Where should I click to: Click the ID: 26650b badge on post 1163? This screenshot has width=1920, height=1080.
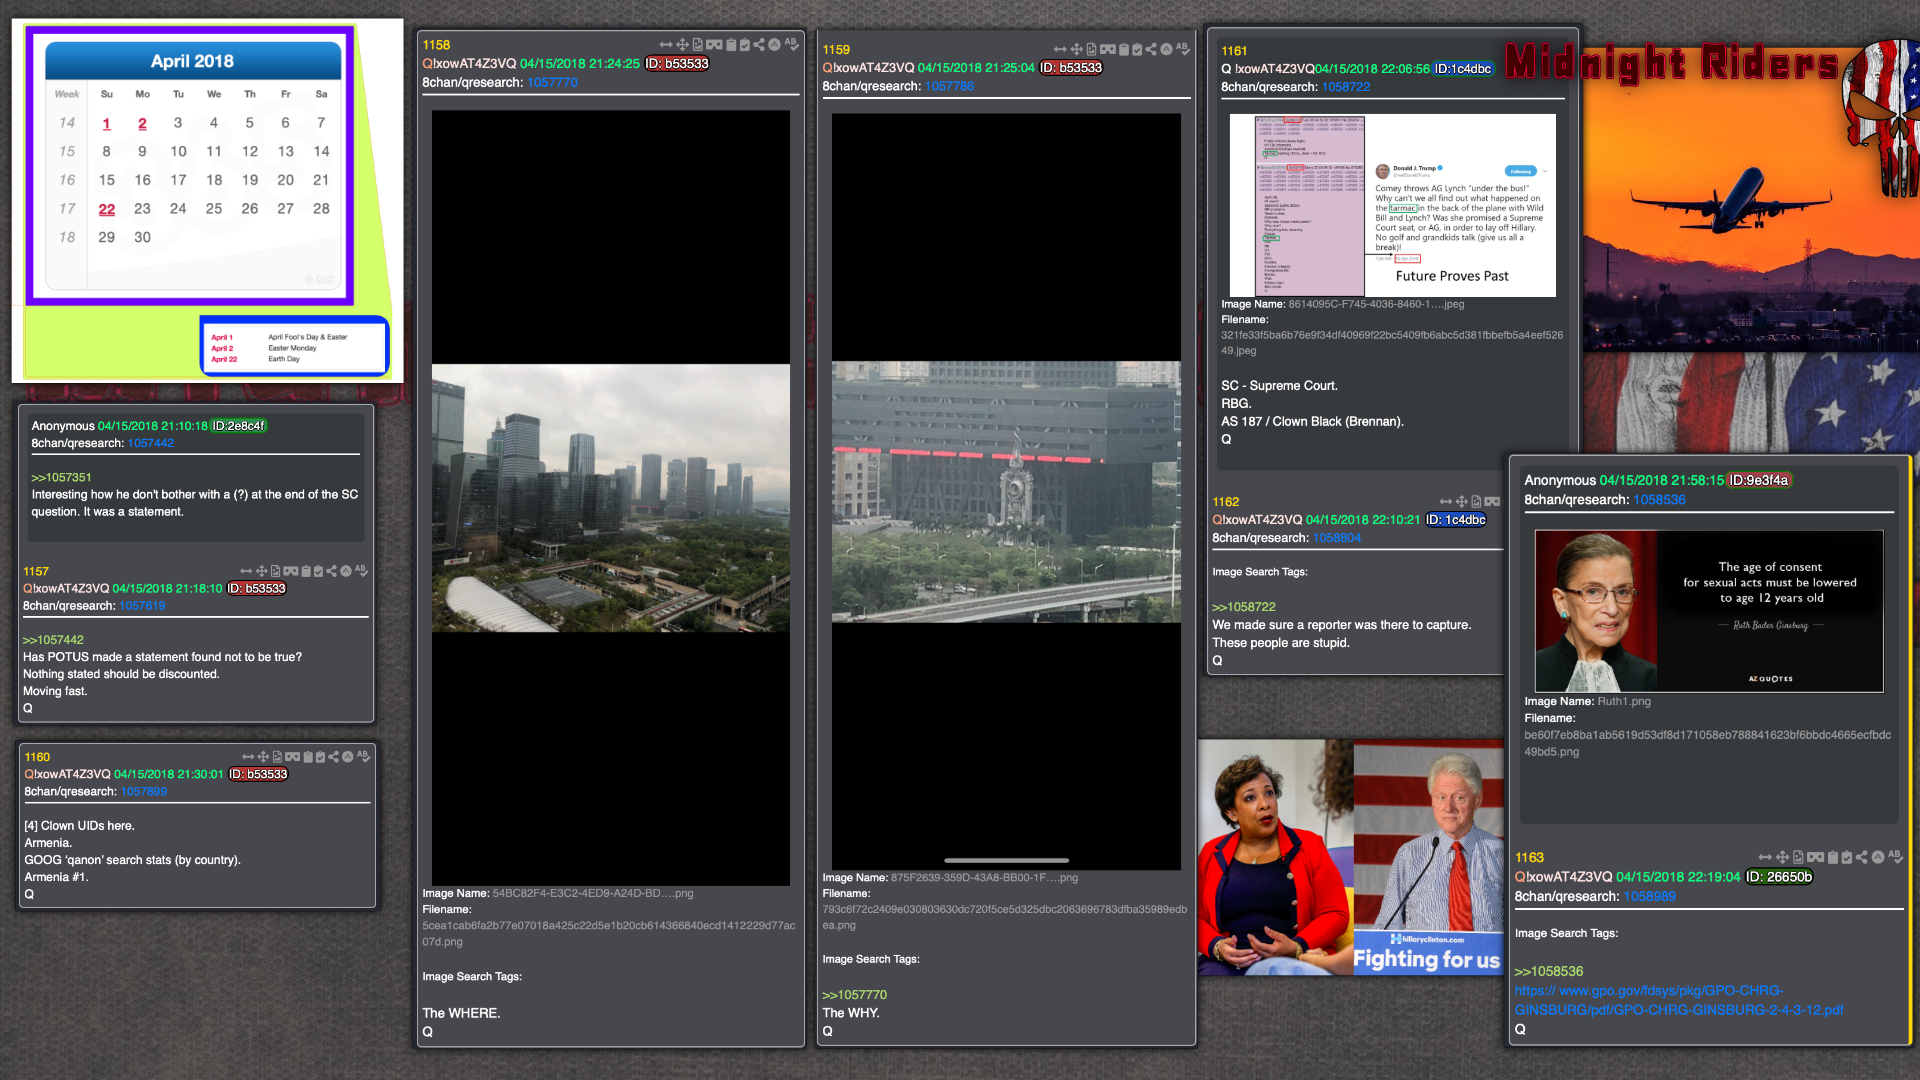coord(1779,877)
